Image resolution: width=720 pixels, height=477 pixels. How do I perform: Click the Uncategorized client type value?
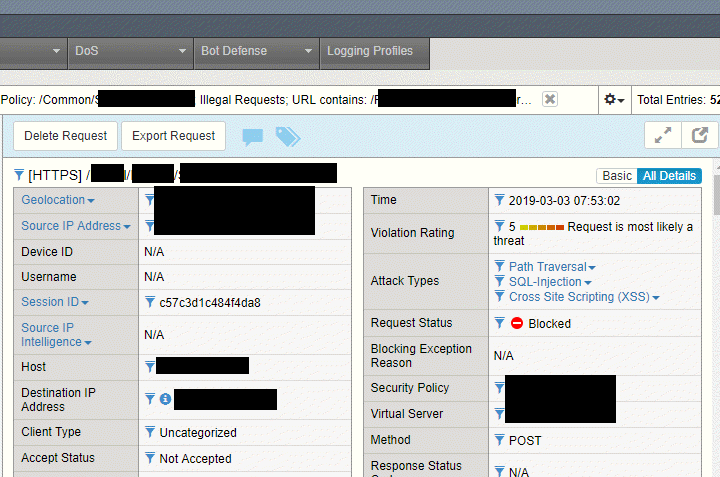tap(198, 432)
